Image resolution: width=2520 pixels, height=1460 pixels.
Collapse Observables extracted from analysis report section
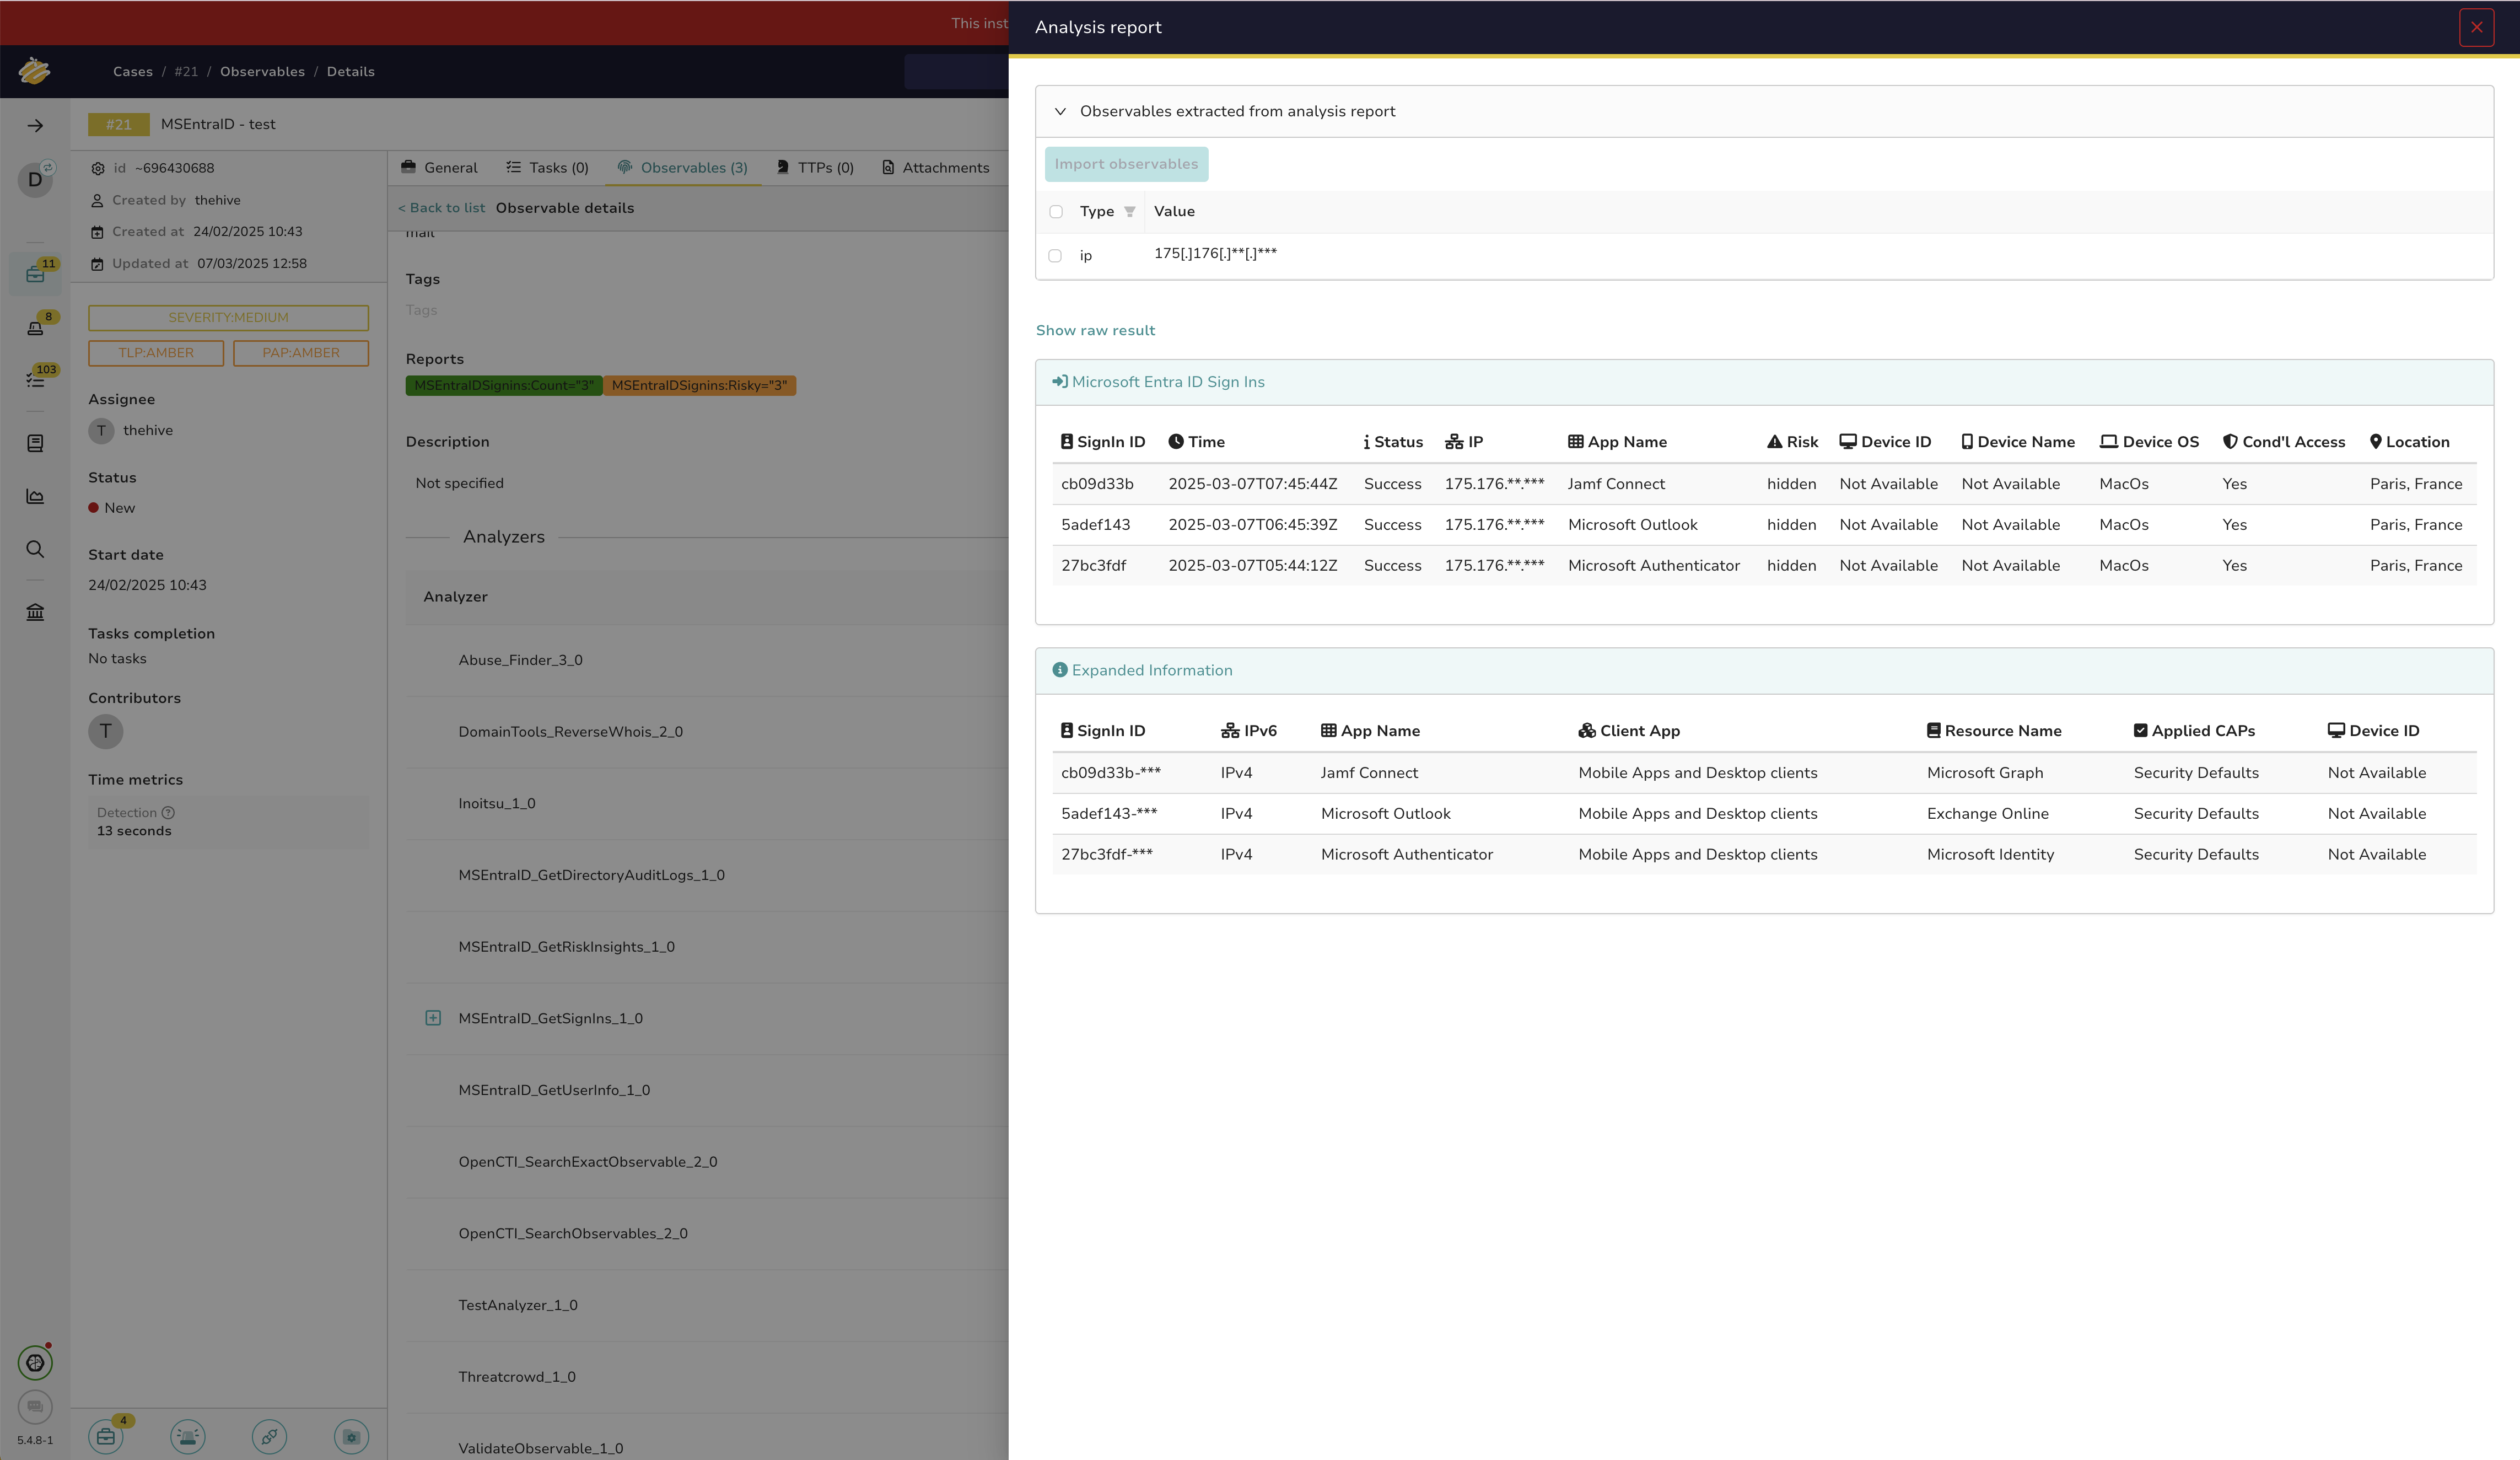click(x=1061, y=111)
